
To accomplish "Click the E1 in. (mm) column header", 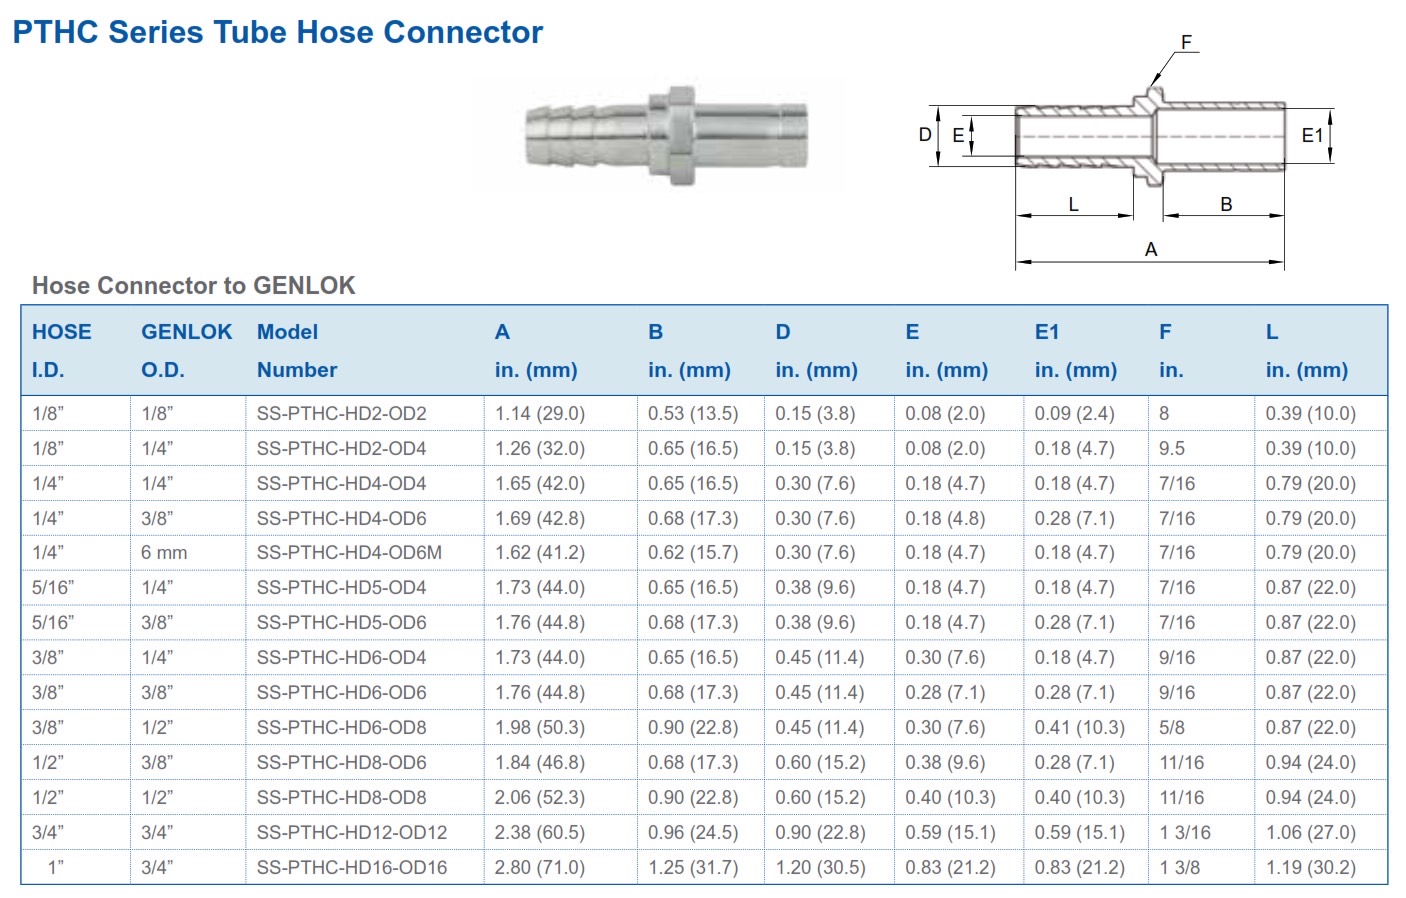I will (x=1076, y=350).
